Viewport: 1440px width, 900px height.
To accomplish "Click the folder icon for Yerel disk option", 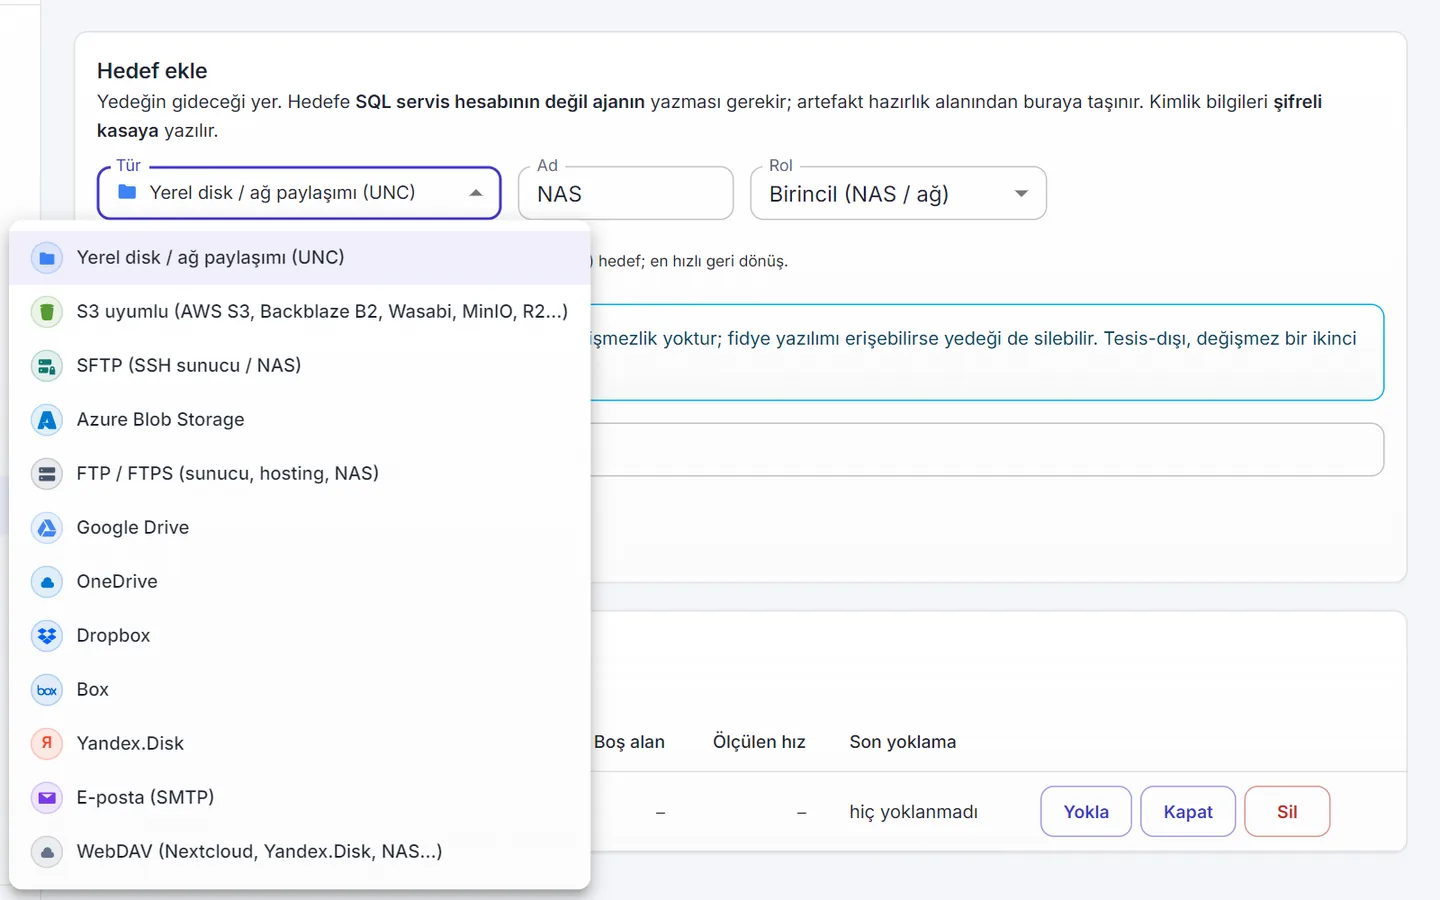I will pyautogui.click(x=47, y=258).
